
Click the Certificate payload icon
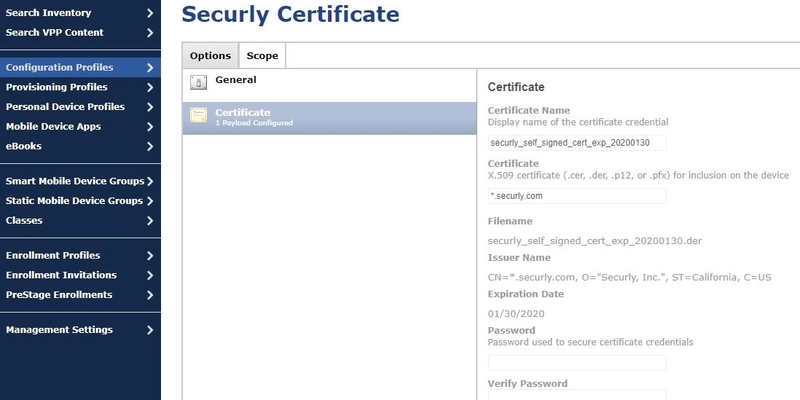point(198,115)
